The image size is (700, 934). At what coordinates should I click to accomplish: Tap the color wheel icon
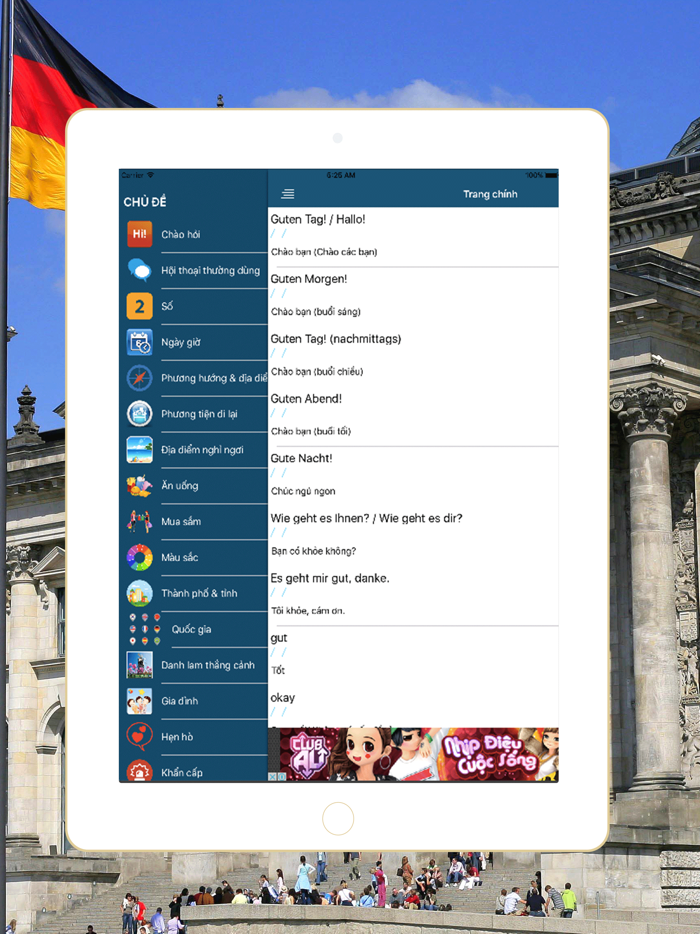(x=139, y=558)
